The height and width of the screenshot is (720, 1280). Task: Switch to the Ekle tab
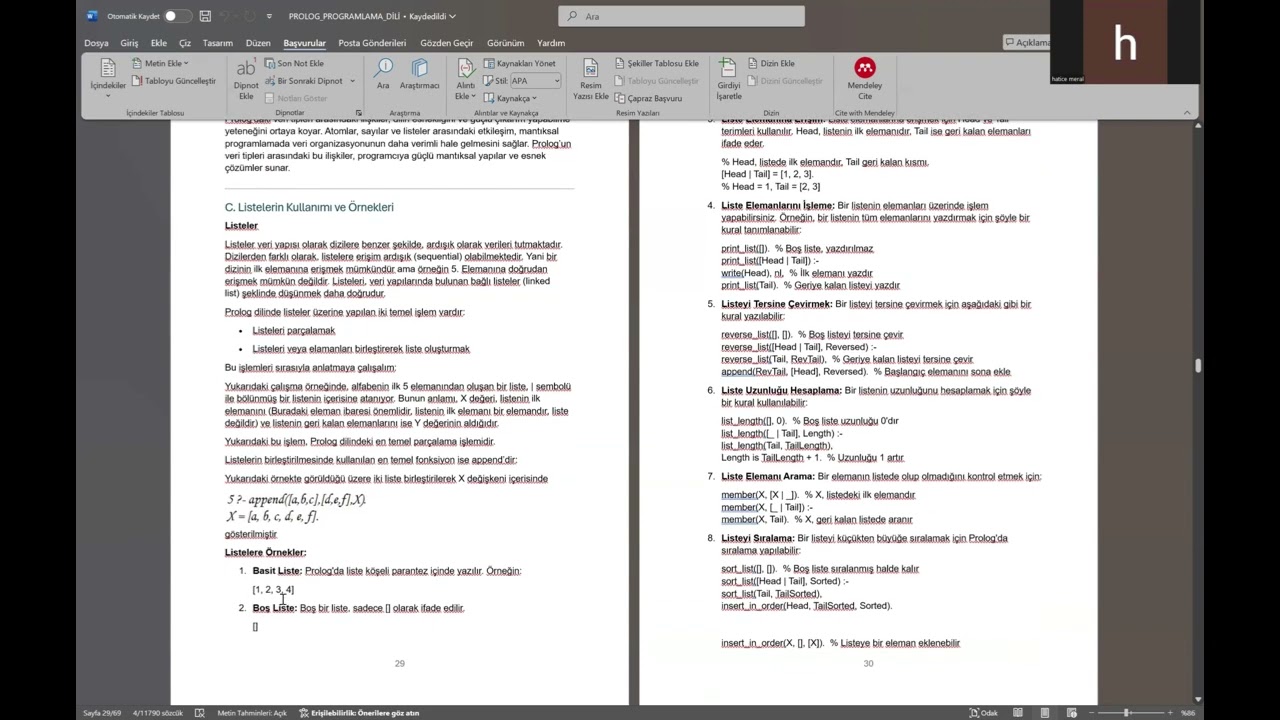tap(159, 43)
